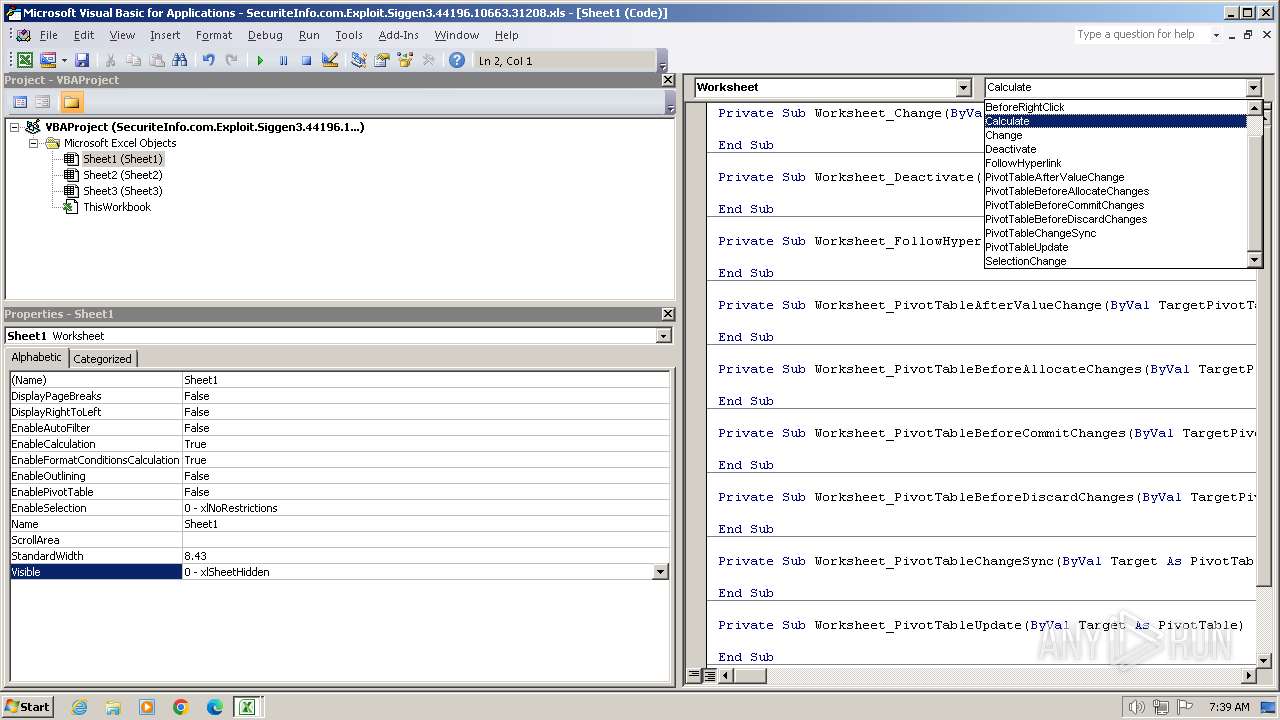Click Procedure View button at code pane bottom
1280x720 pixels.
coord(694,676)
